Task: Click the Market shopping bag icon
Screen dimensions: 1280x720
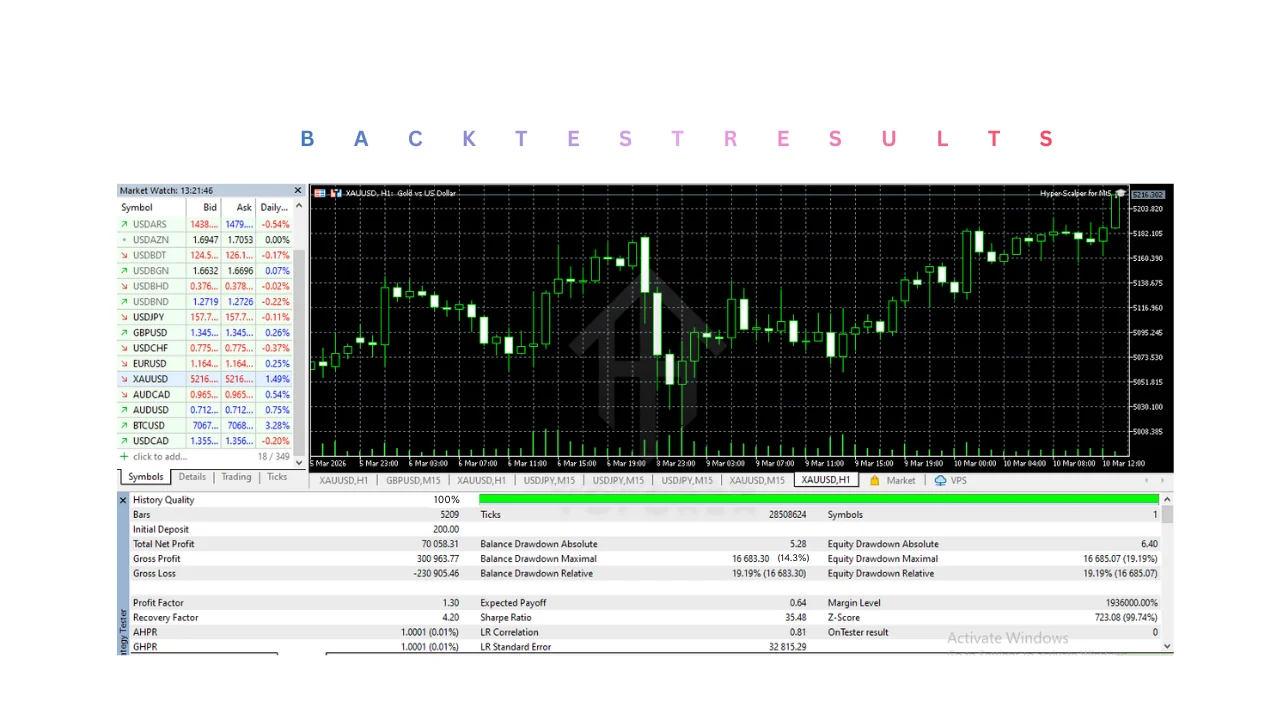Action: (x=875, y=481)
